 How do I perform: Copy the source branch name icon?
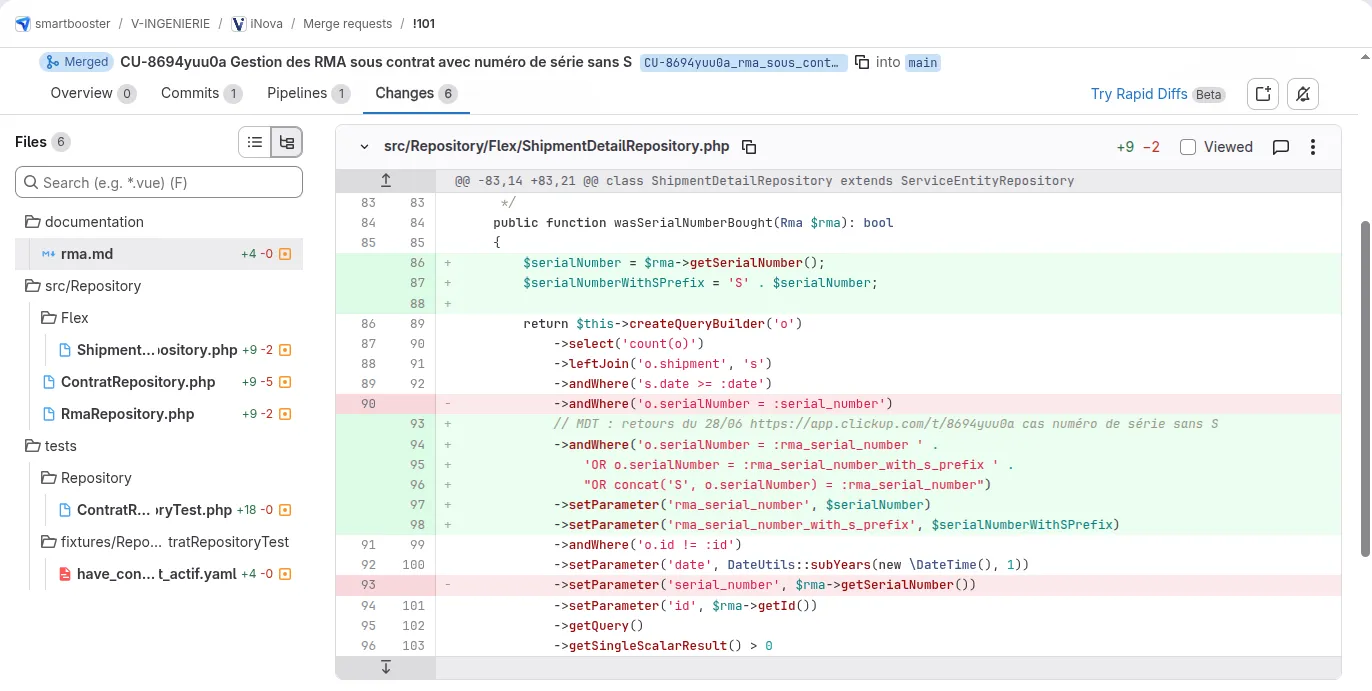[x=862, y=62]
